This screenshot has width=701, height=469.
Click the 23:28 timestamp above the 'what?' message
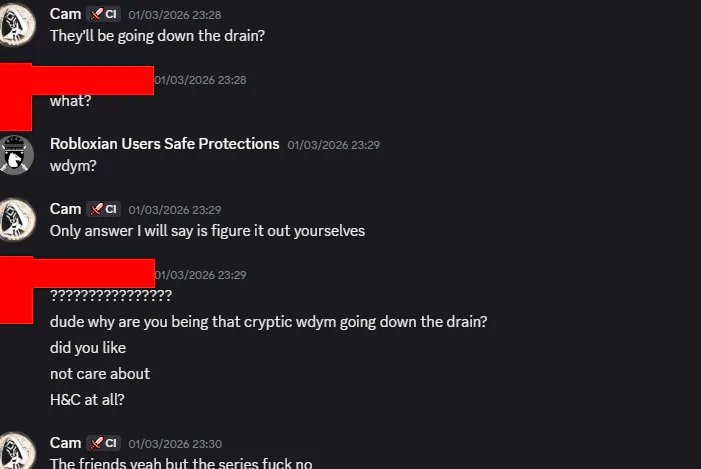(200, 80)
